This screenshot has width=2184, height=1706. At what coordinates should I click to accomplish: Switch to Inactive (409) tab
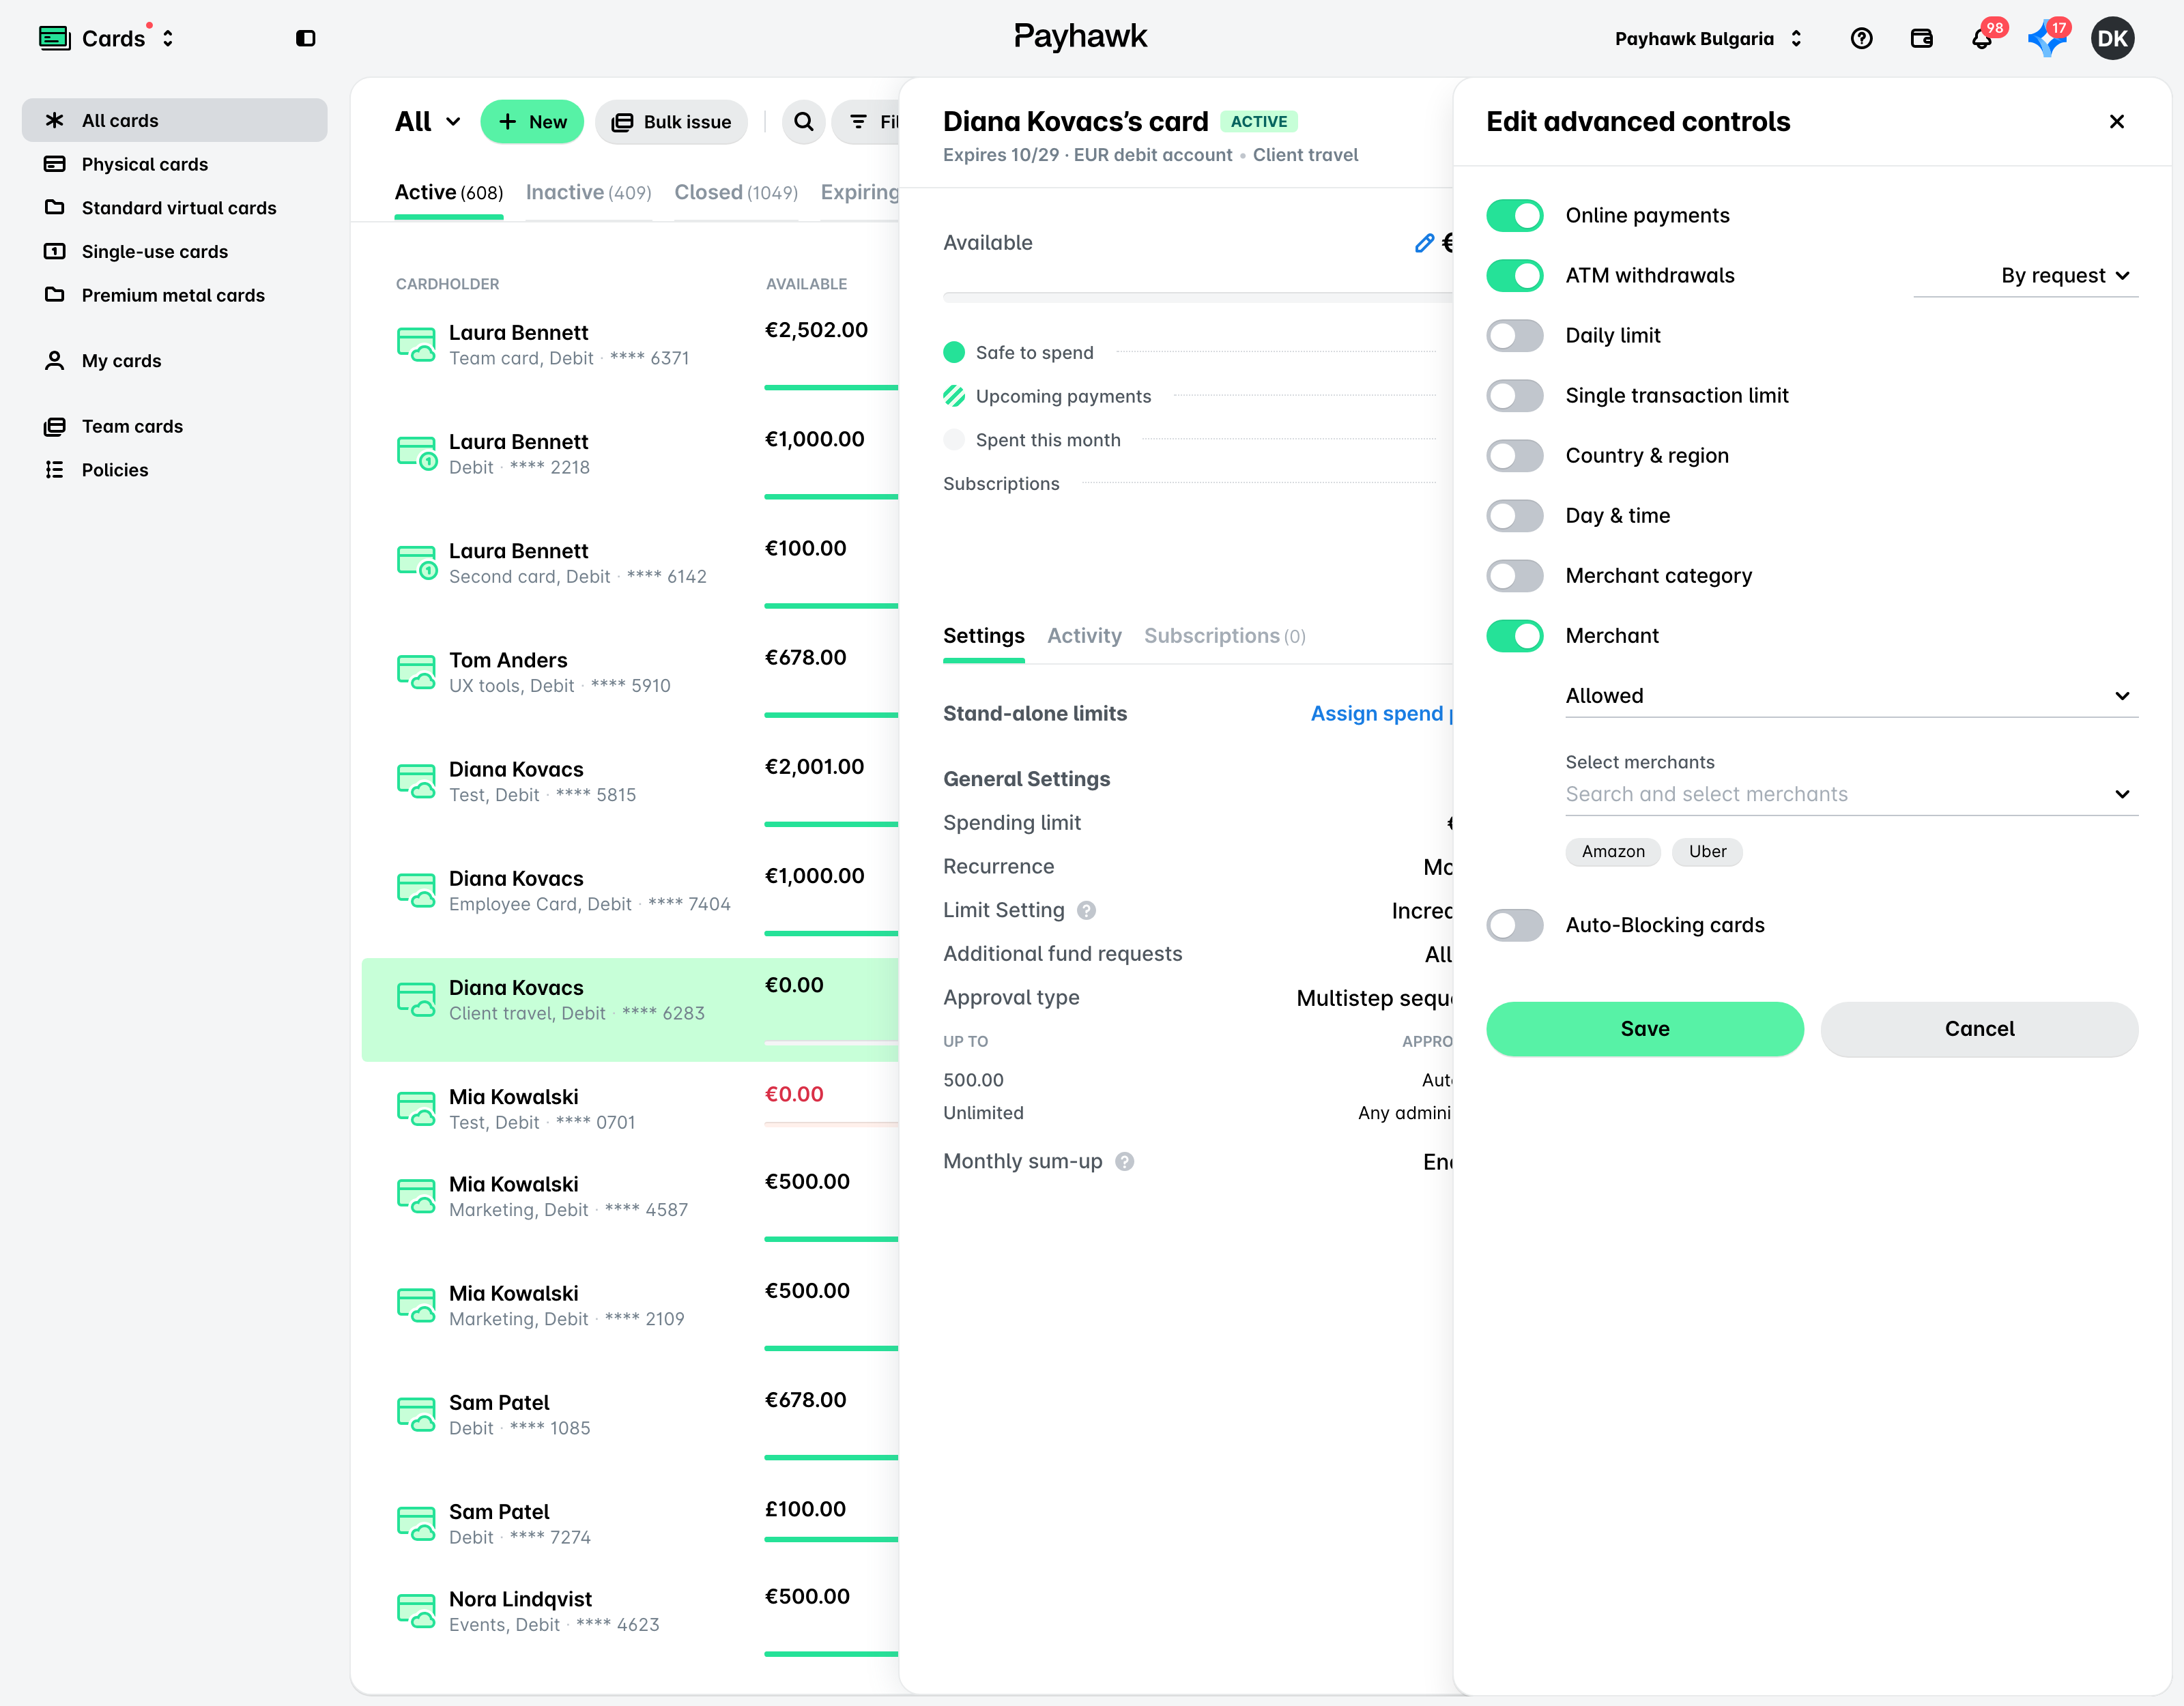pos(588,192)
